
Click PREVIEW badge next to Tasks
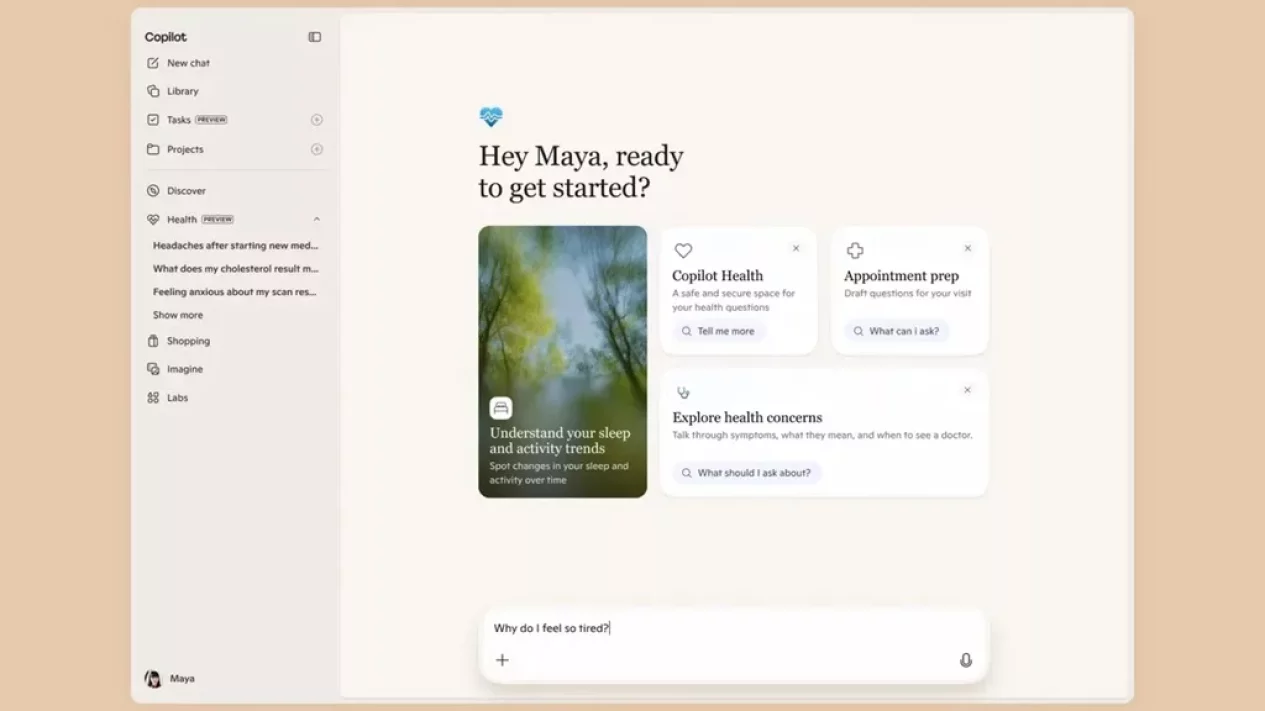(x=211, y=120)
